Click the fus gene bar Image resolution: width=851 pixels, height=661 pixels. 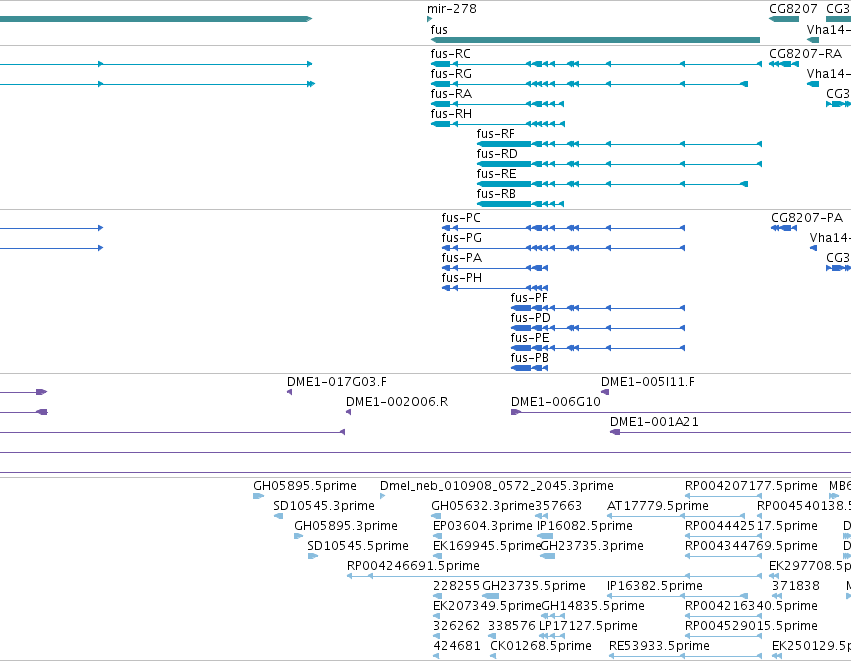pos(595,40)
